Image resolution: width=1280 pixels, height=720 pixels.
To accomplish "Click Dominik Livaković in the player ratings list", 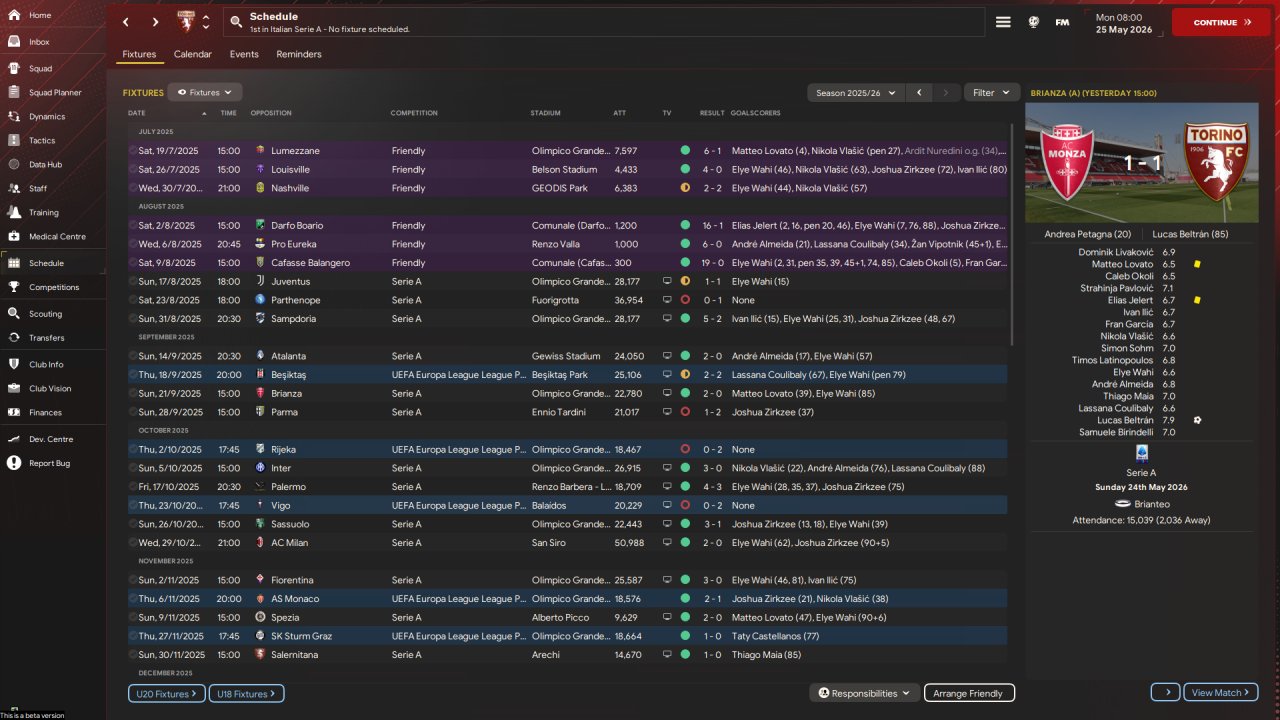I will pos(1116,252).
